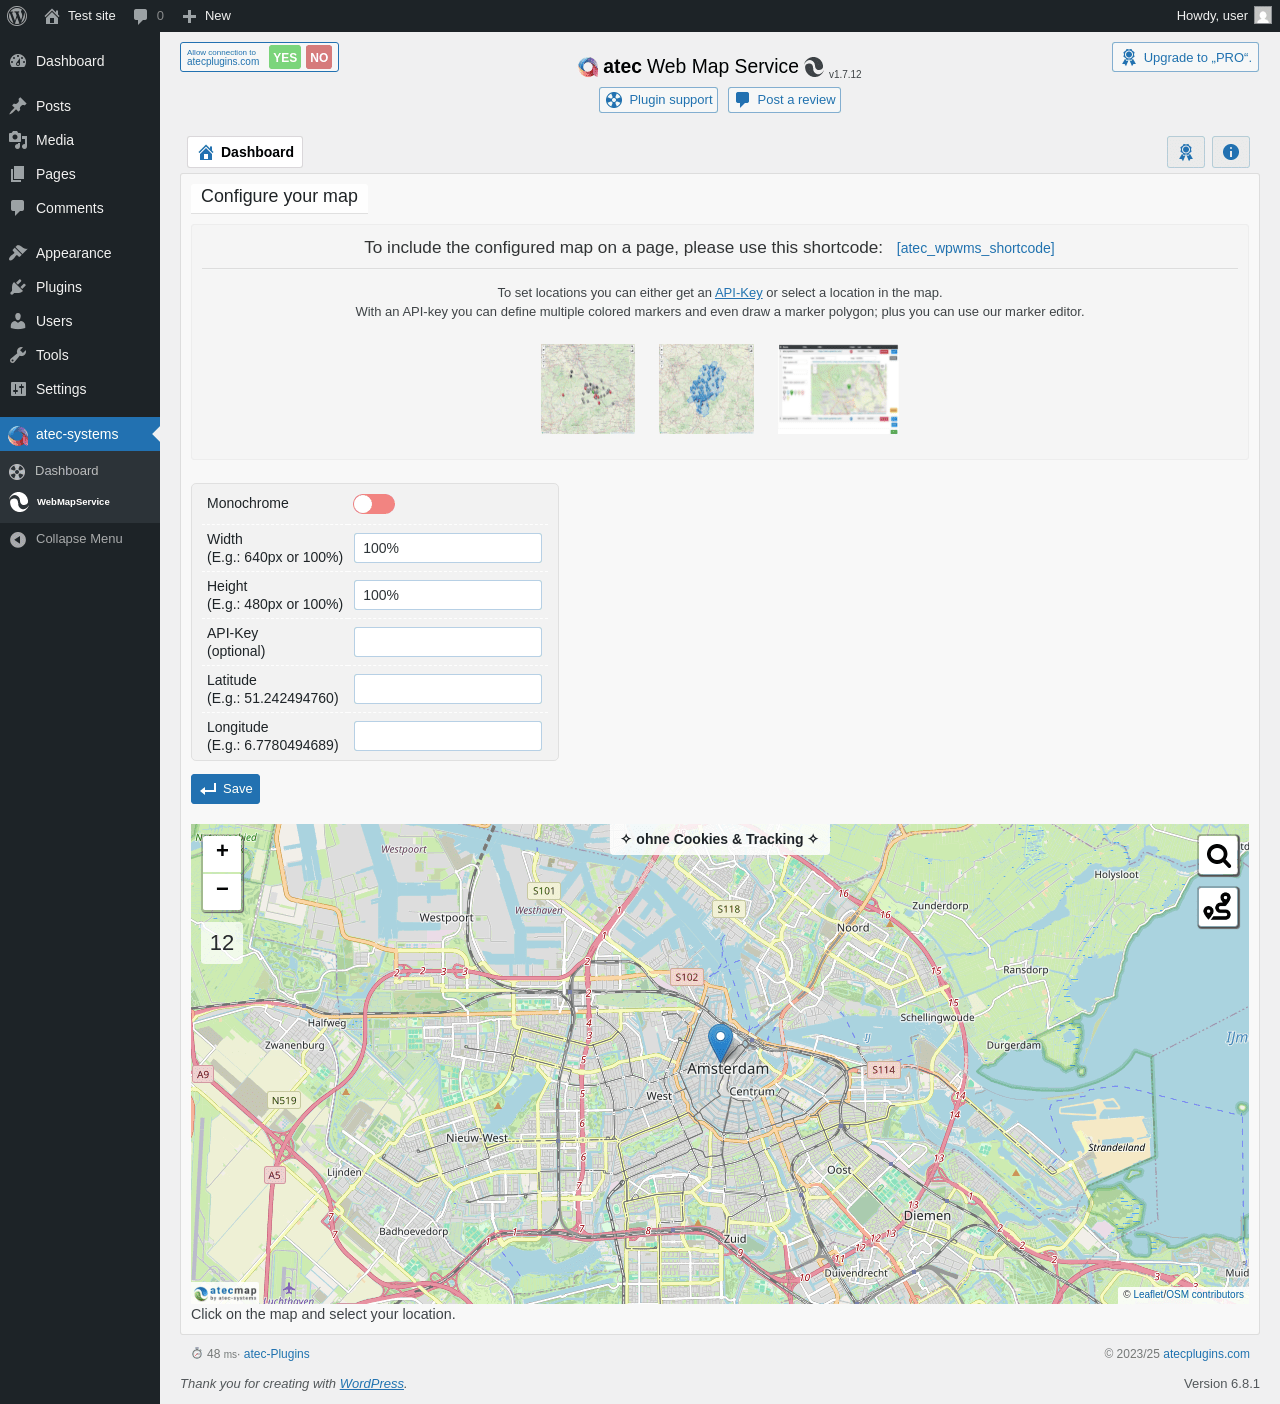Zoom out on the map
The height and width of the screenshot is (1404, 1280).
[222, 890]
